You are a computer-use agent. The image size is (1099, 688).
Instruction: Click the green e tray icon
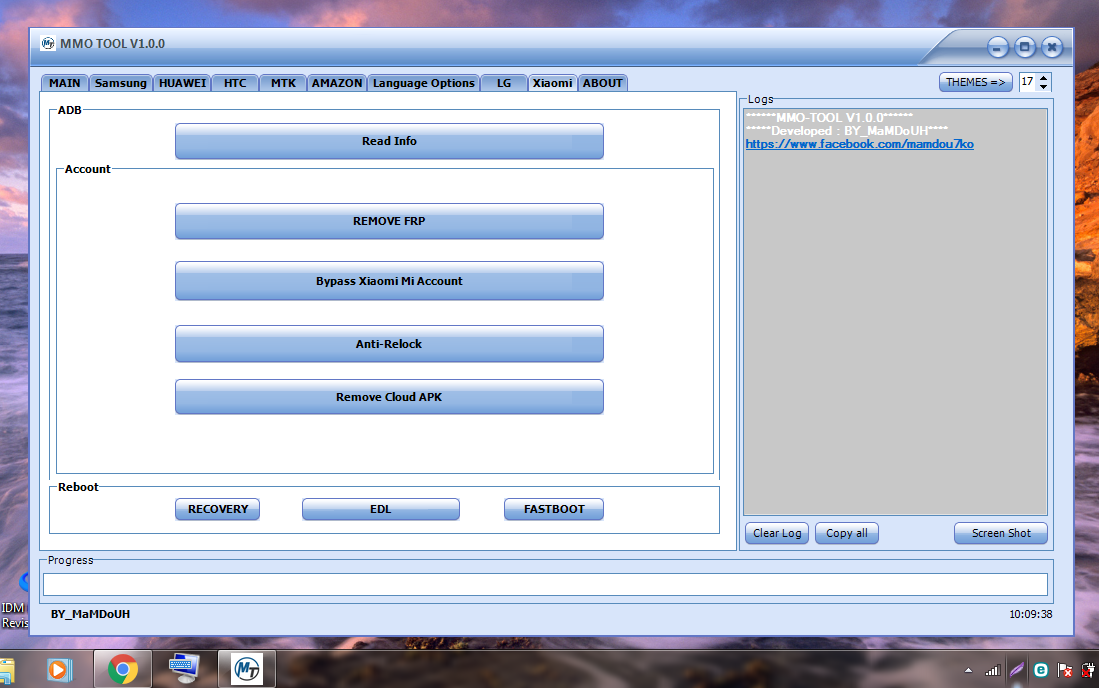click(1041, 670)
